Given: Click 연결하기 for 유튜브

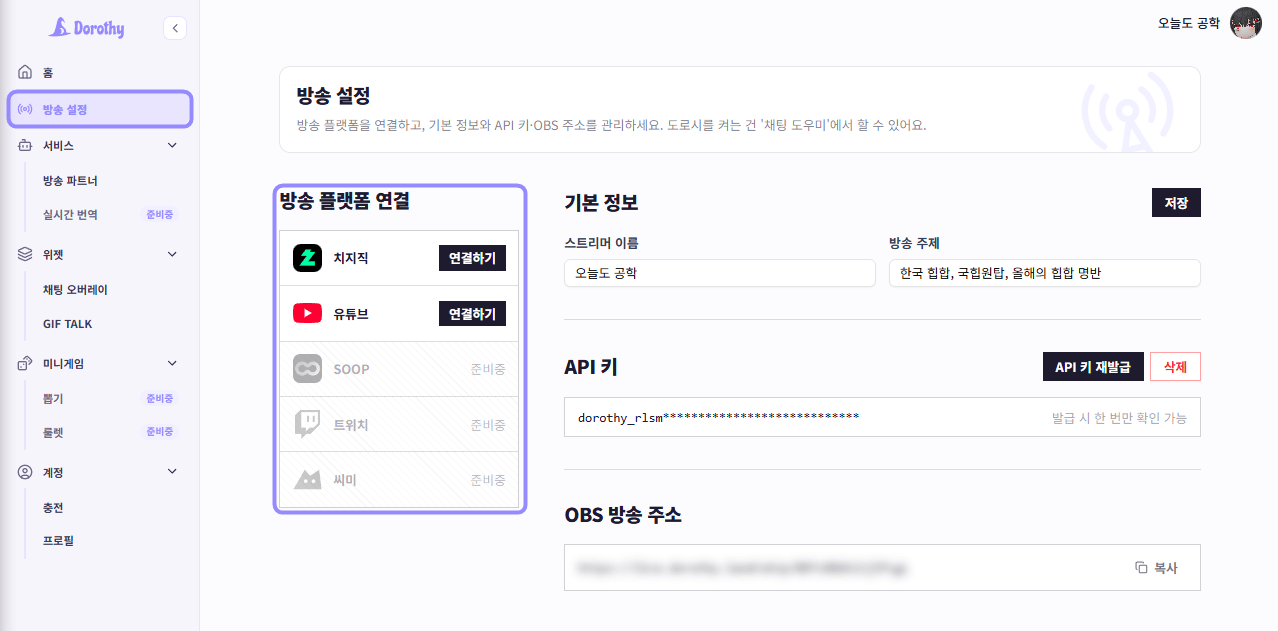Looking at the screenshot, I should (x=472, y=313).
